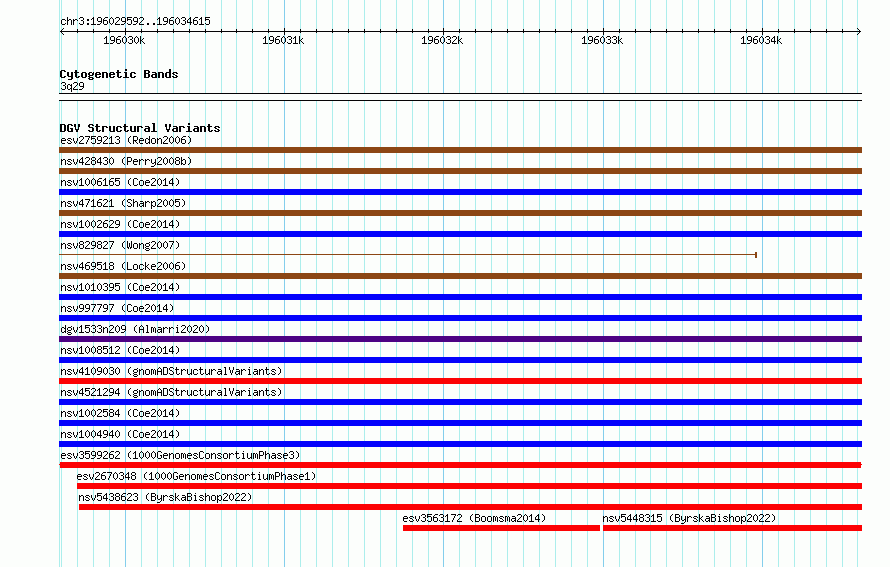This screenshot has height=567, width=890.
Task: Click the DGV Structural Variants track title
Action: click(140, 128)
